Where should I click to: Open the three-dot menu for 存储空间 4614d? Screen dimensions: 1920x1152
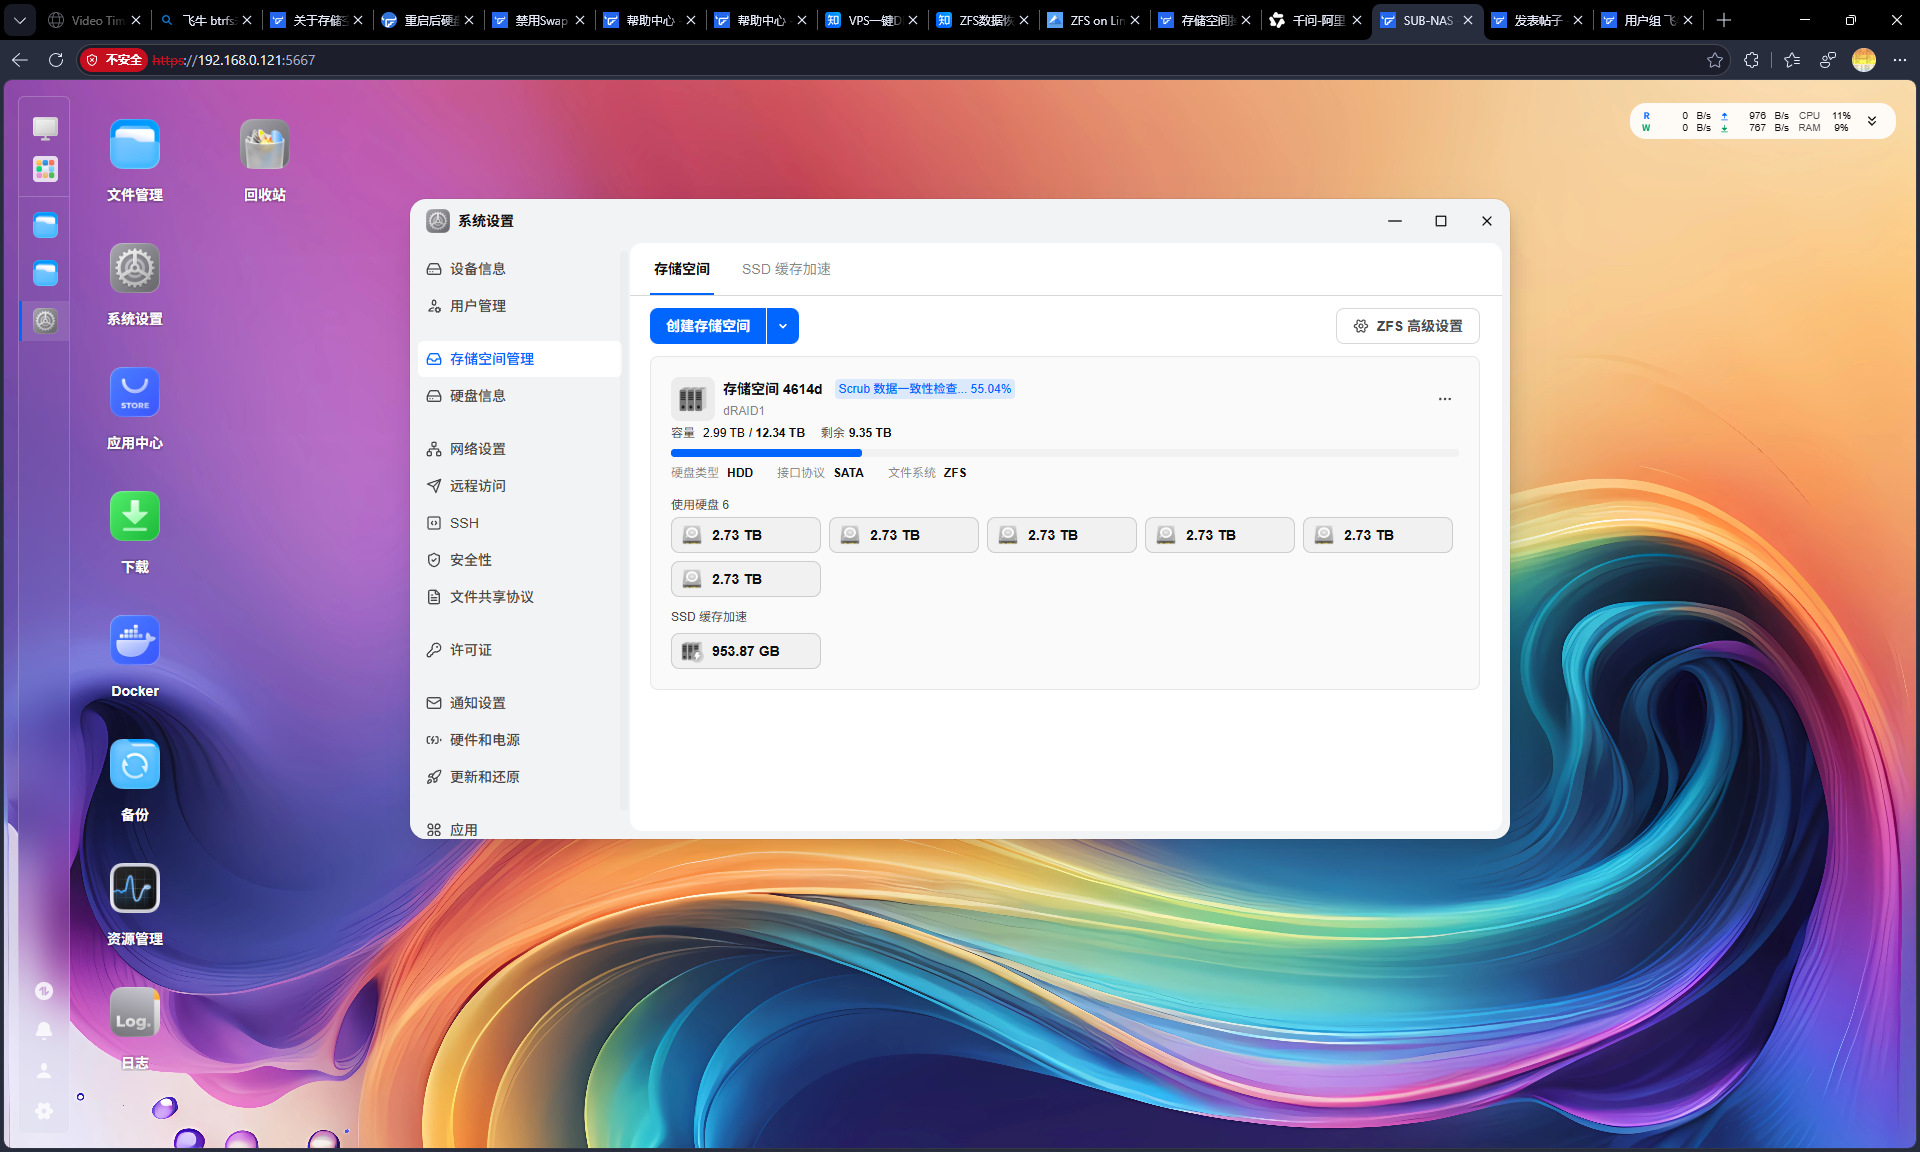(1445, 399)
